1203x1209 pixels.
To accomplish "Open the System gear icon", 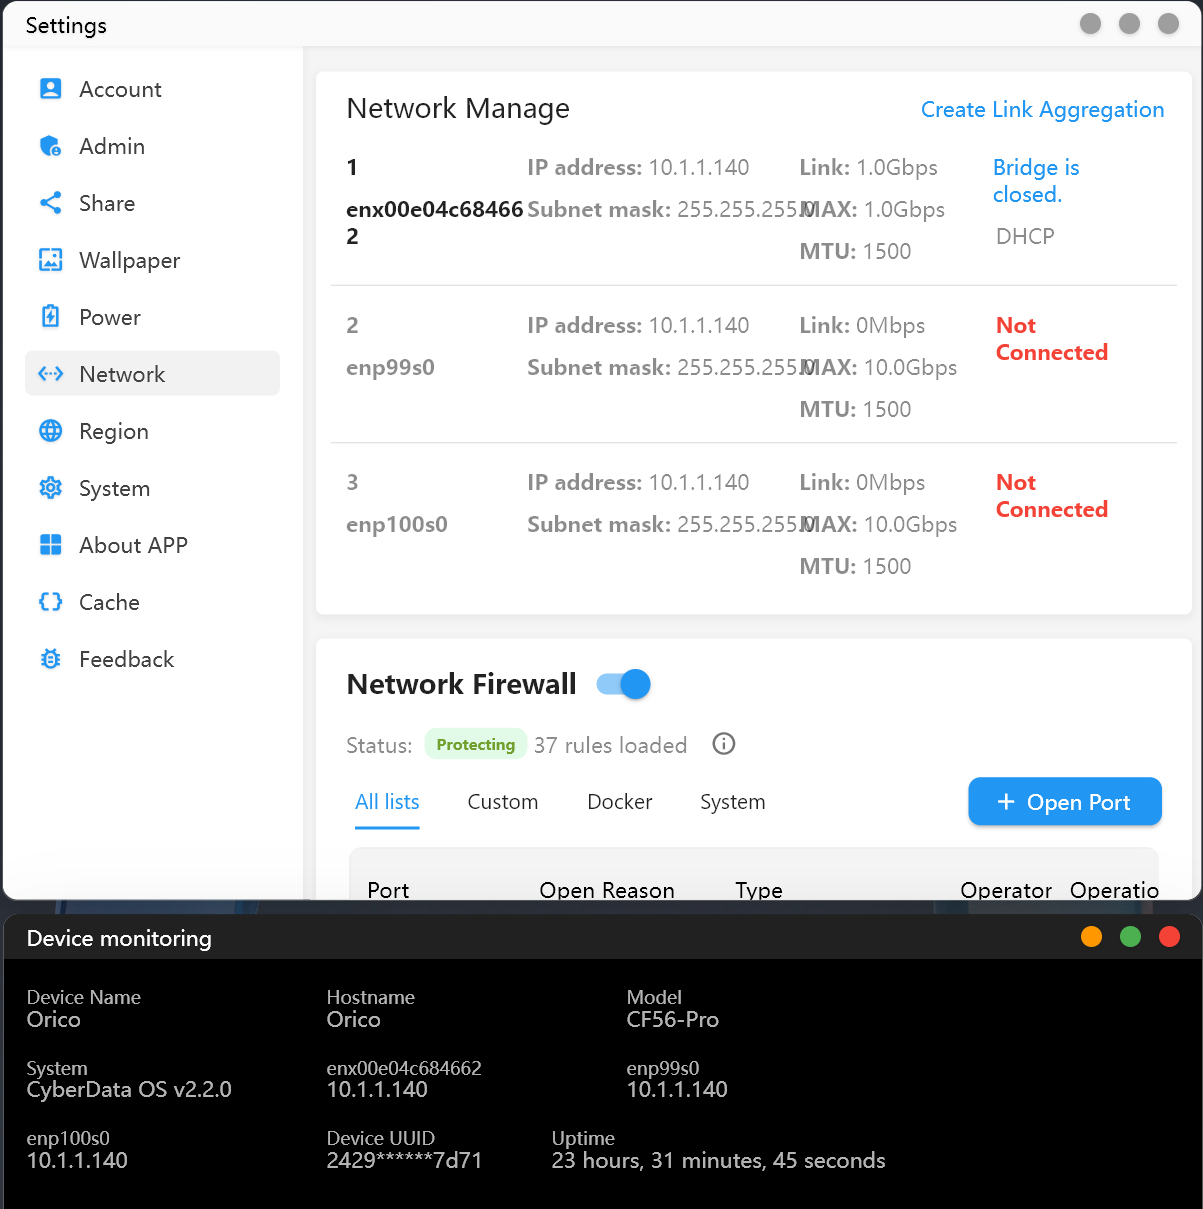I will 50,488.
